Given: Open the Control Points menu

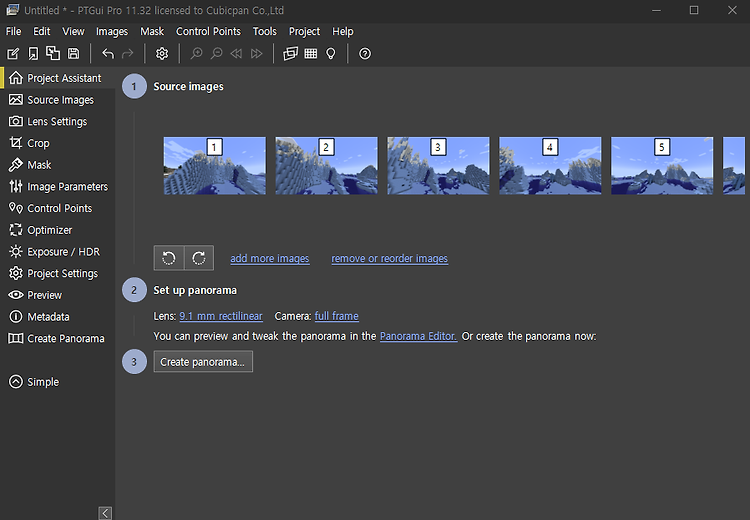Looking at the screenshot, I should point(209,32).
